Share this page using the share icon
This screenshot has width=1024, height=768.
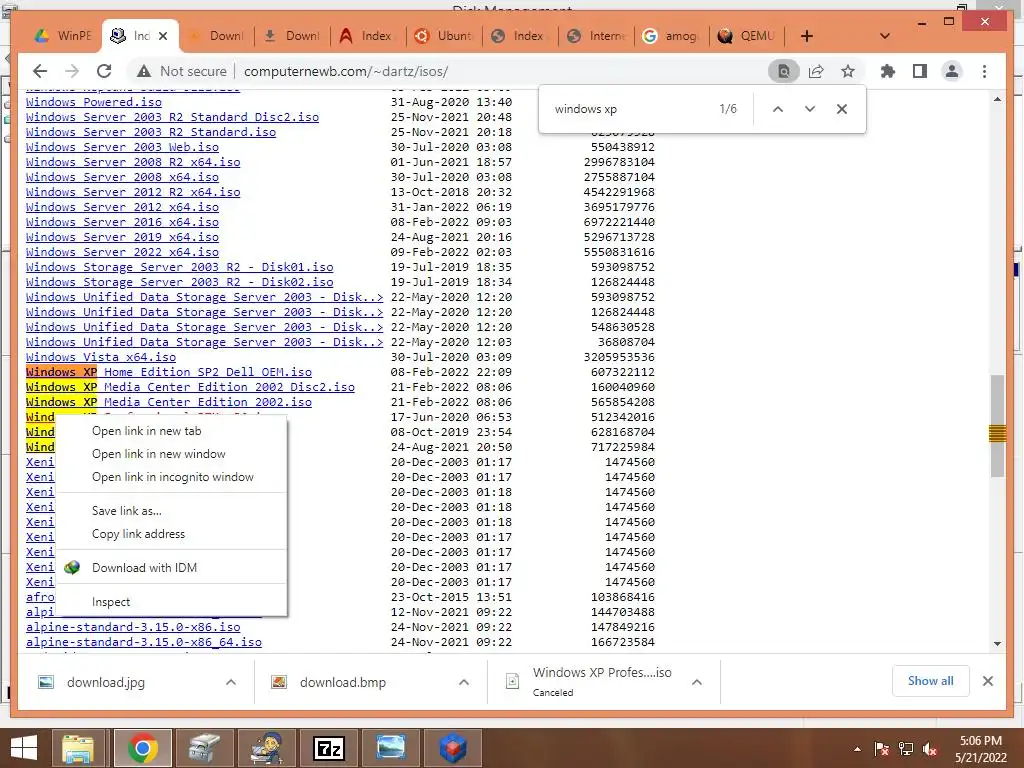816,71
